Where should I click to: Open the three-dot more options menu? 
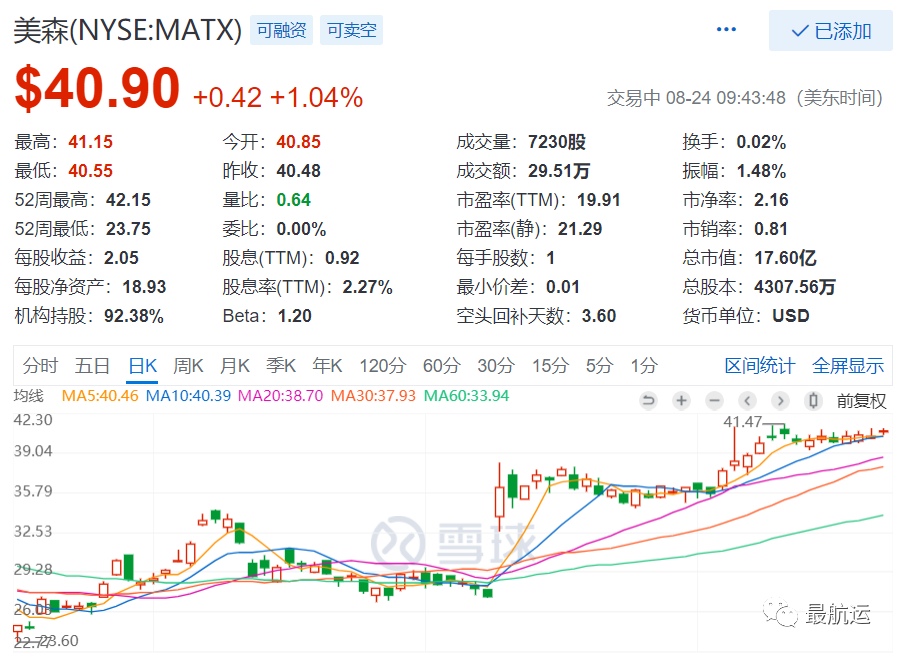726,29
